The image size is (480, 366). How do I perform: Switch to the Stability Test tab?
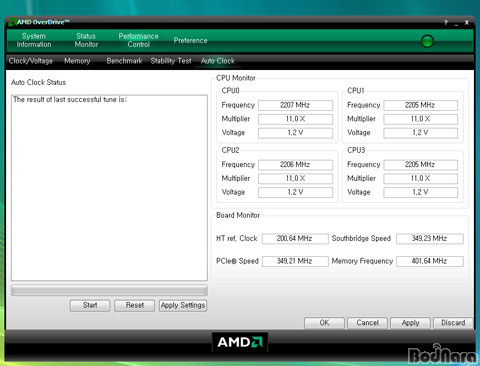tap(171, 61)
